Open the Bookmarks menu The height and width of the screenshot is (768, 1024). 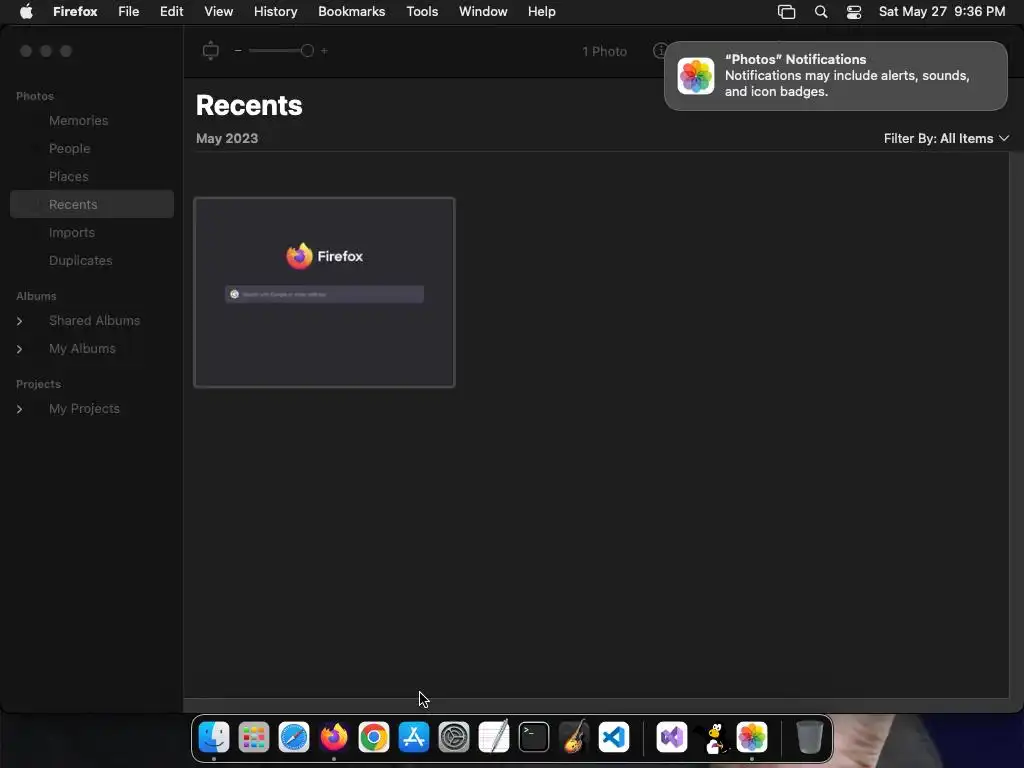click(351, 12)
